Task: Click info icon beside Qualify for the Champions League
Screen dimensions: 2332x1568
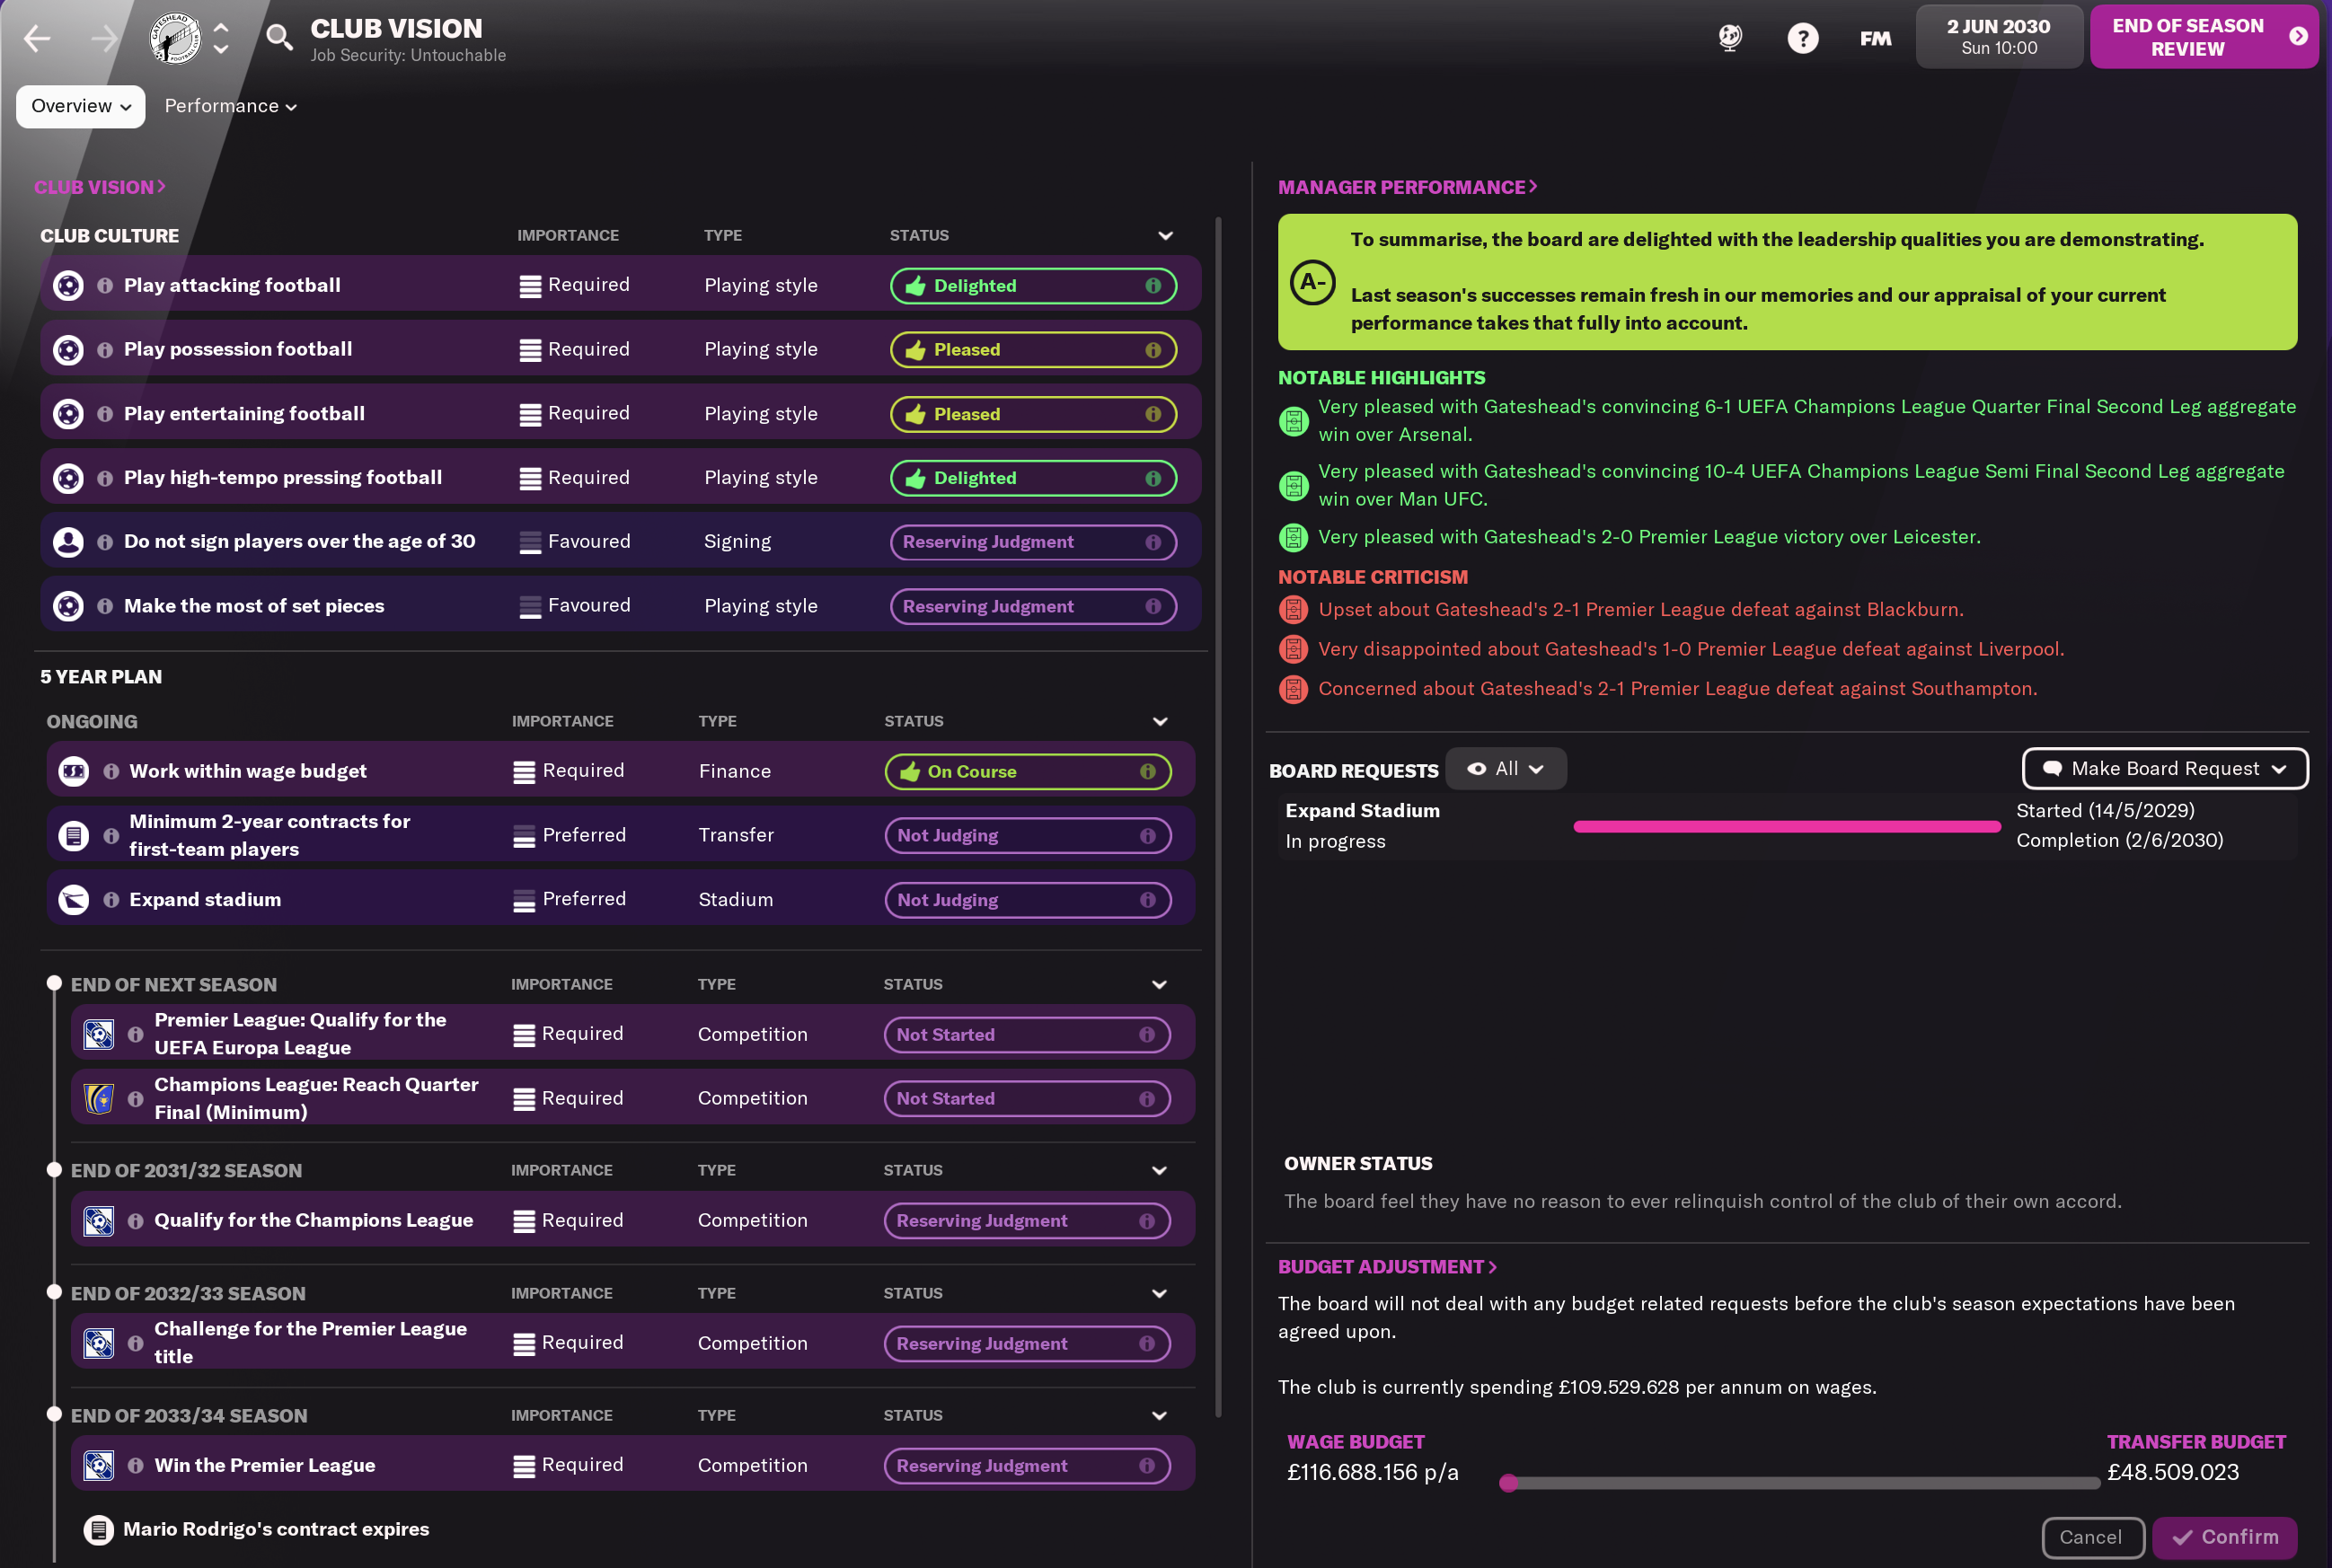Action: click(135, 1221)
